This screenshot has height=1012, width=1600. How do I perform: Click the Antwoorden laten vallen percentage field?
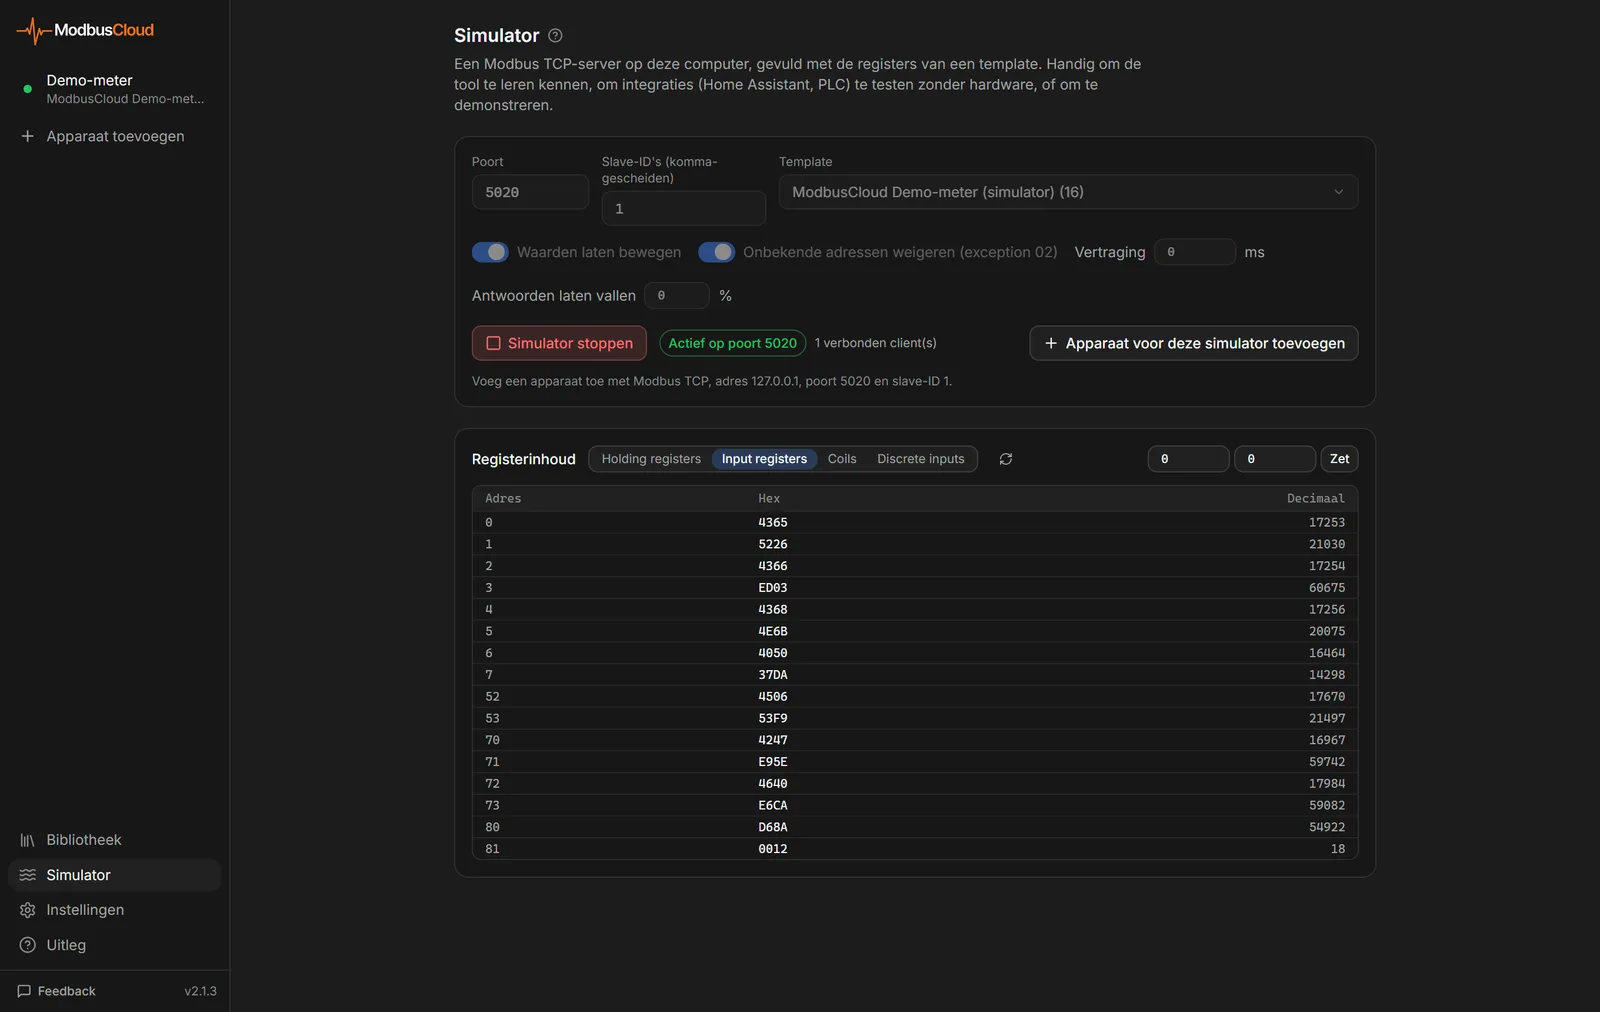click(677, 295)
